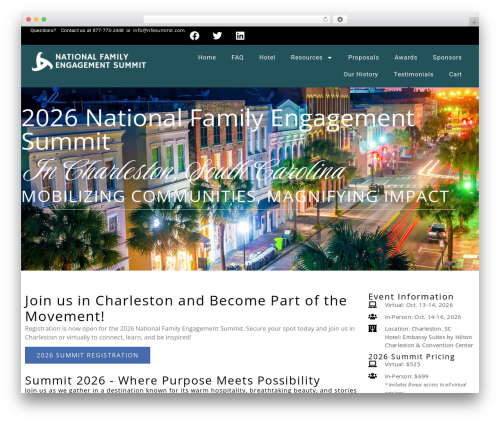Click the In-Person: $699 price text
This screenshot has width=500, height=423.
pos(406,376)
